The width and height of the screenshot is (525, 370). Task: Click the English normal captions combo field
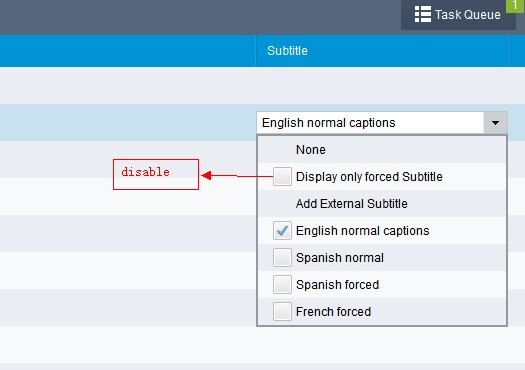(x=370, y=123)
